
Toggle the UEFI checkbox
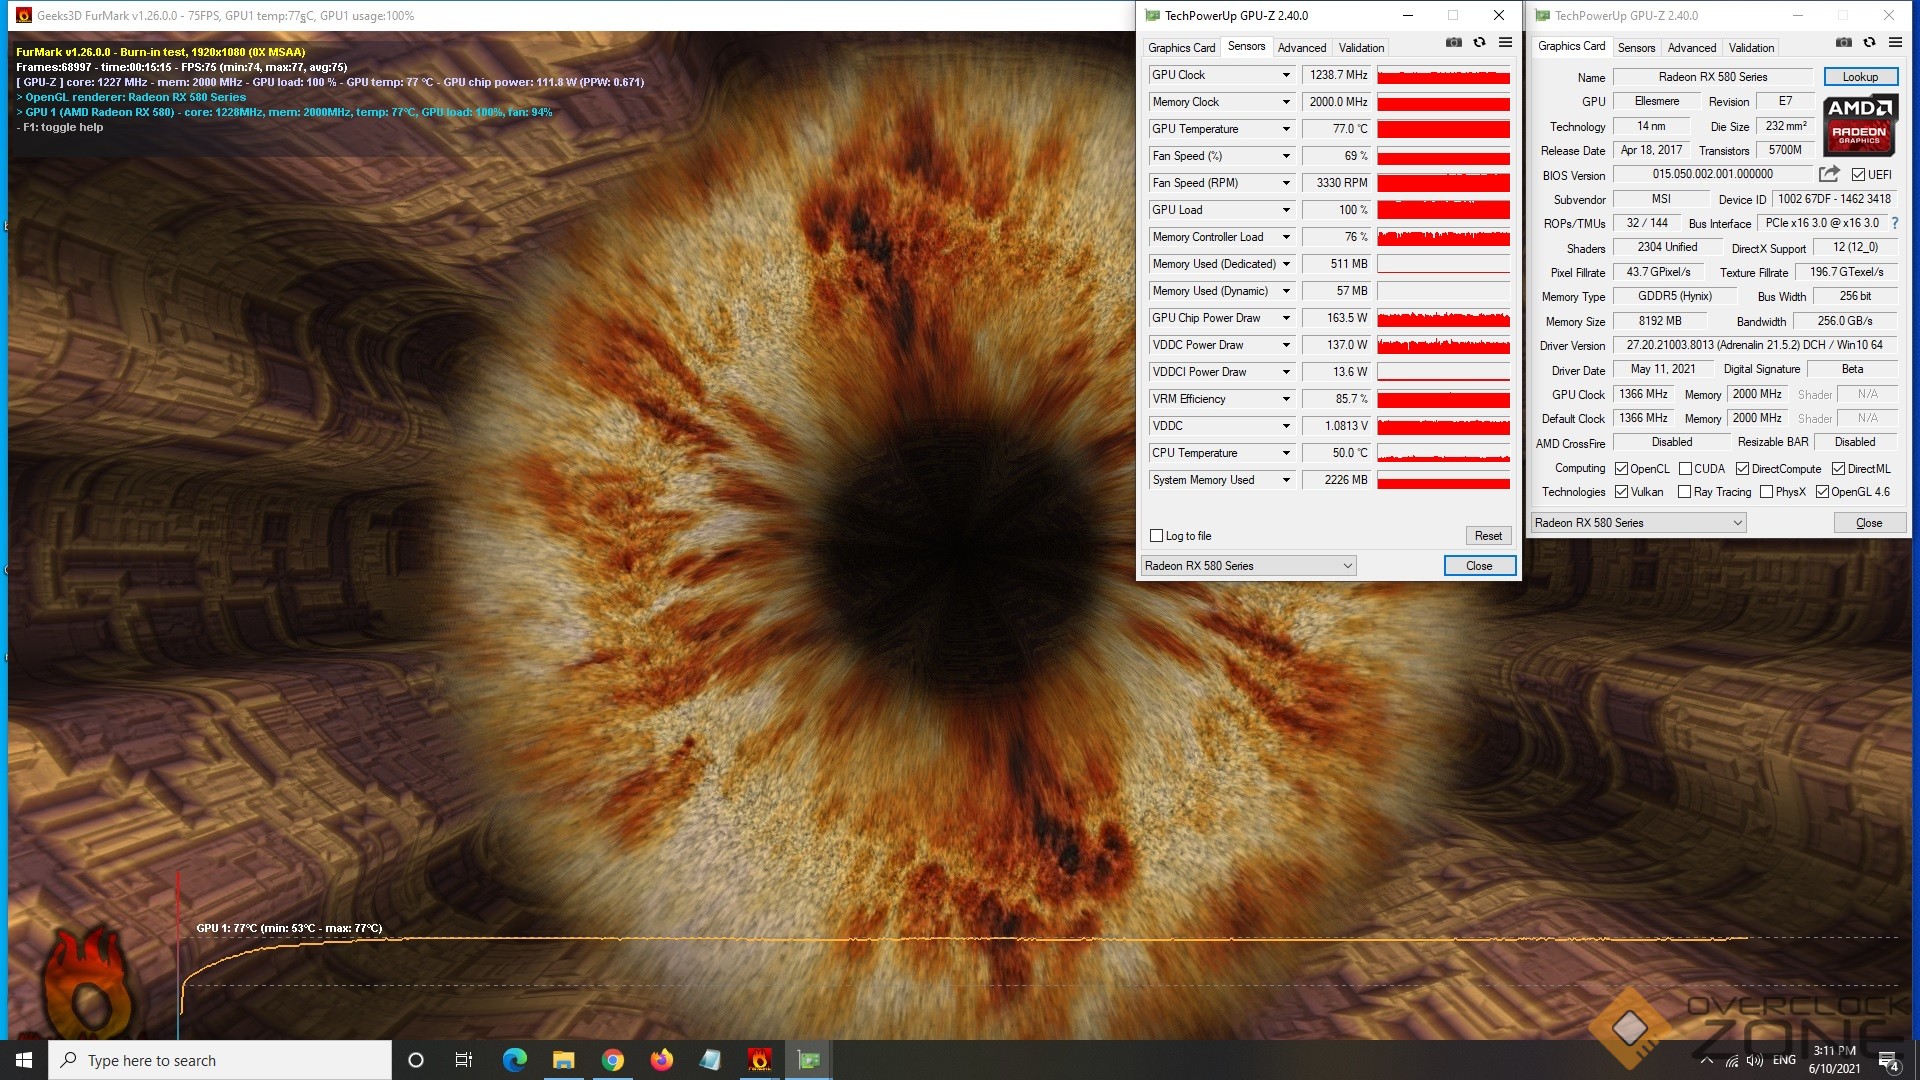tap(1858, 175)
